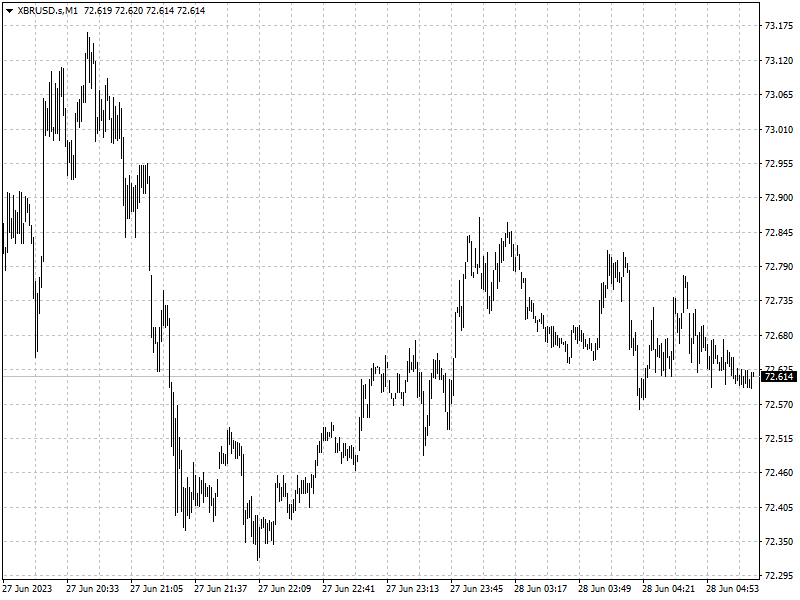Click the 27 Jun 23:13 time label
800x600 pixels.
point(412,589)
